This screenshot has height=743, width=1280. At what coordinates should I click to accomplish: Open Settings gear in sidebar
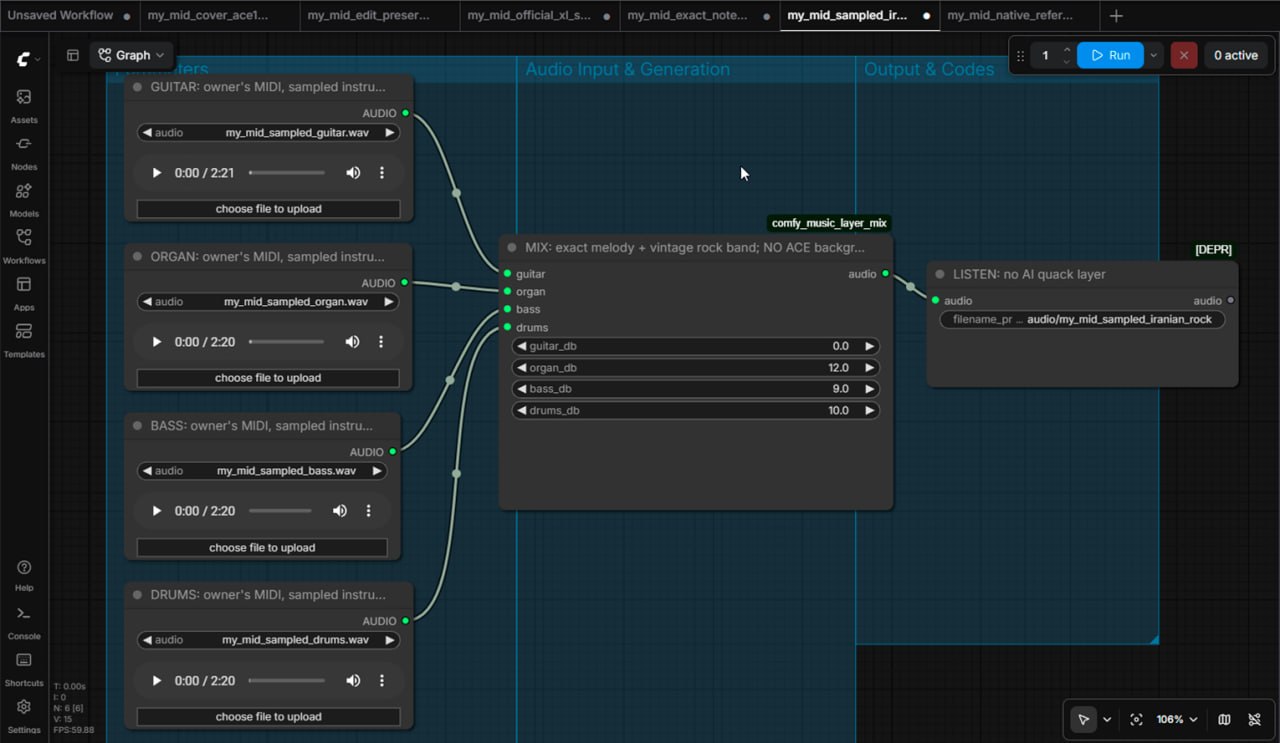(24, 715)
